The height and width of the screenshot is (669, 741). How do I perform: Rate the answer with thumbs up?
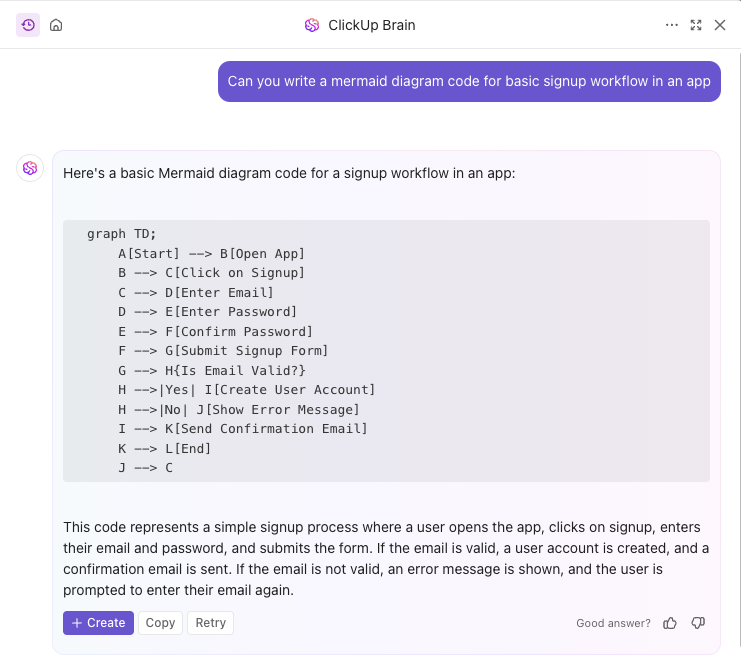[x=670, y=623]
